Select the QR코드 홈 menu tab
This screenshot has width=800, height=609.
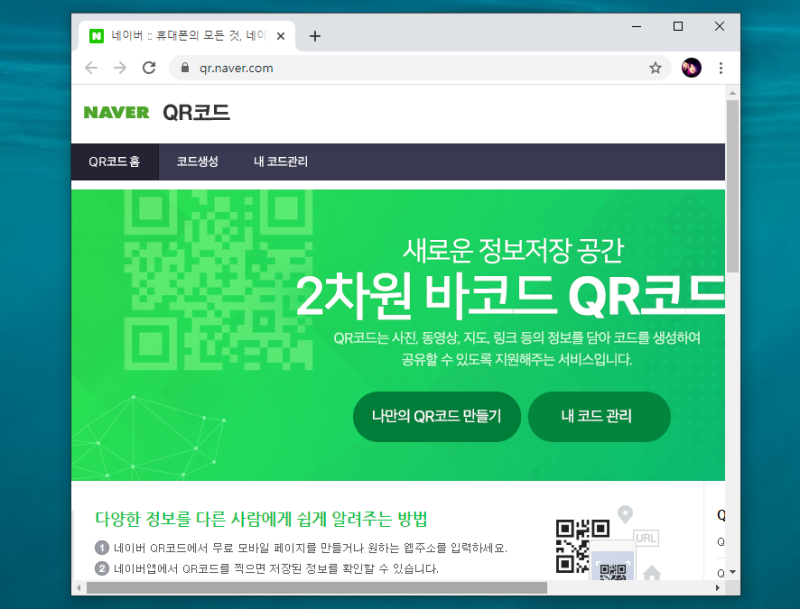(115, 162)
